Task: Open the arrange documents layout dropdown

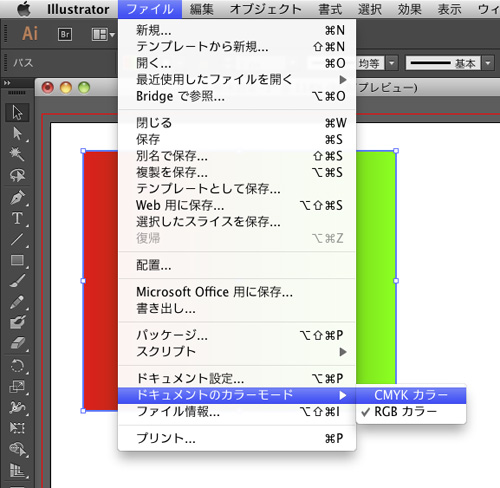Action: pyautogui.click(x=103, y=34)
